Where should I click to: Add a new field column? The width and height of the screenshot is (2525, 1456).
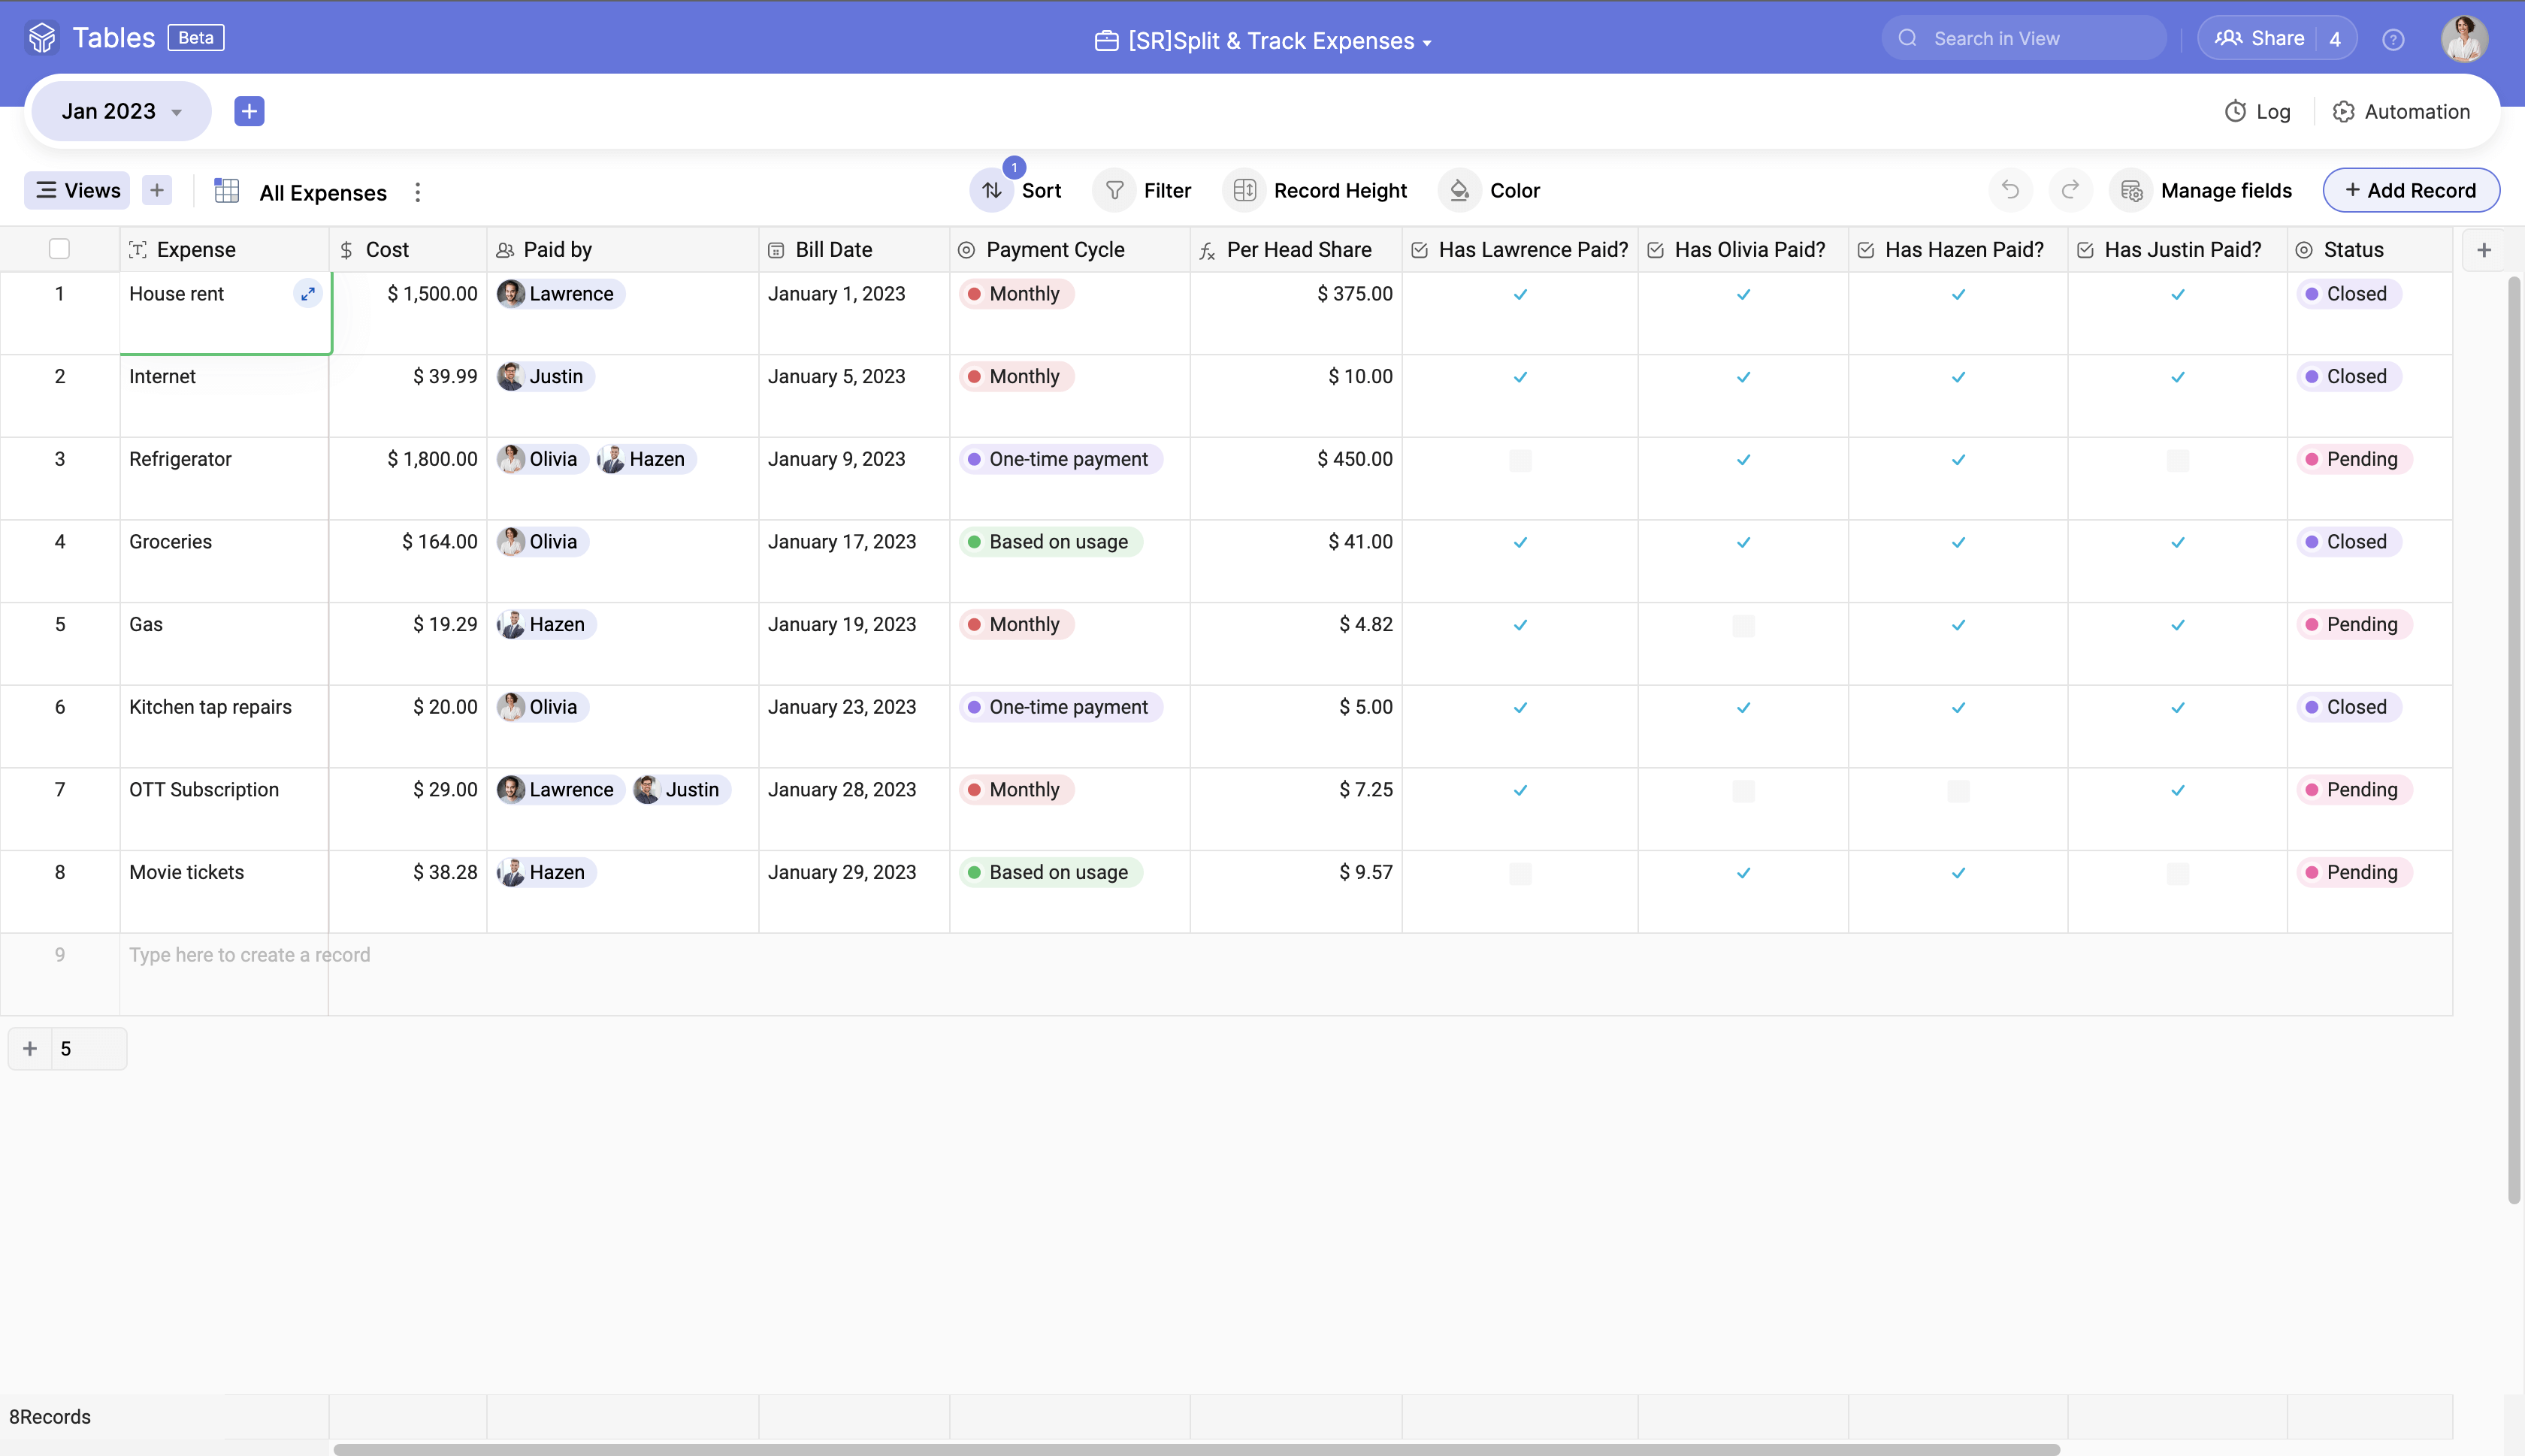(x=2484, y=250)
